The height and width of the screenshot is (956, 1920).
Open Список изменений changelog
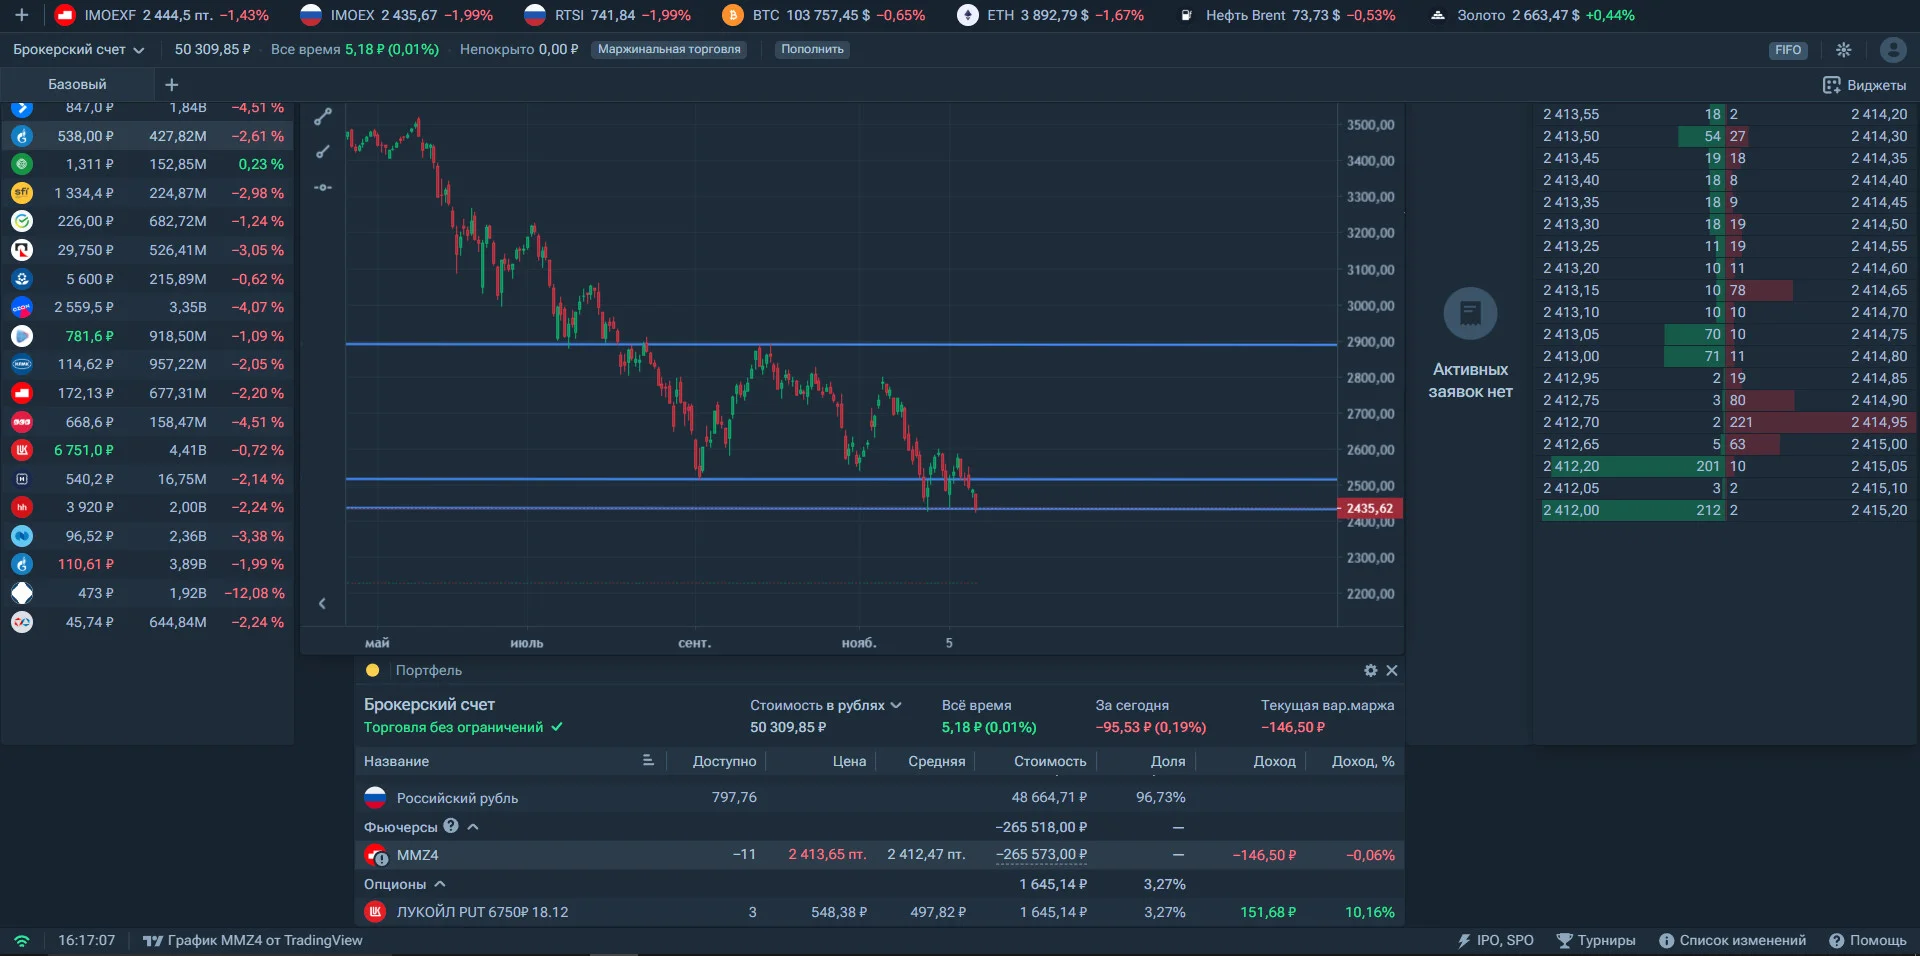click(1732, 940)
